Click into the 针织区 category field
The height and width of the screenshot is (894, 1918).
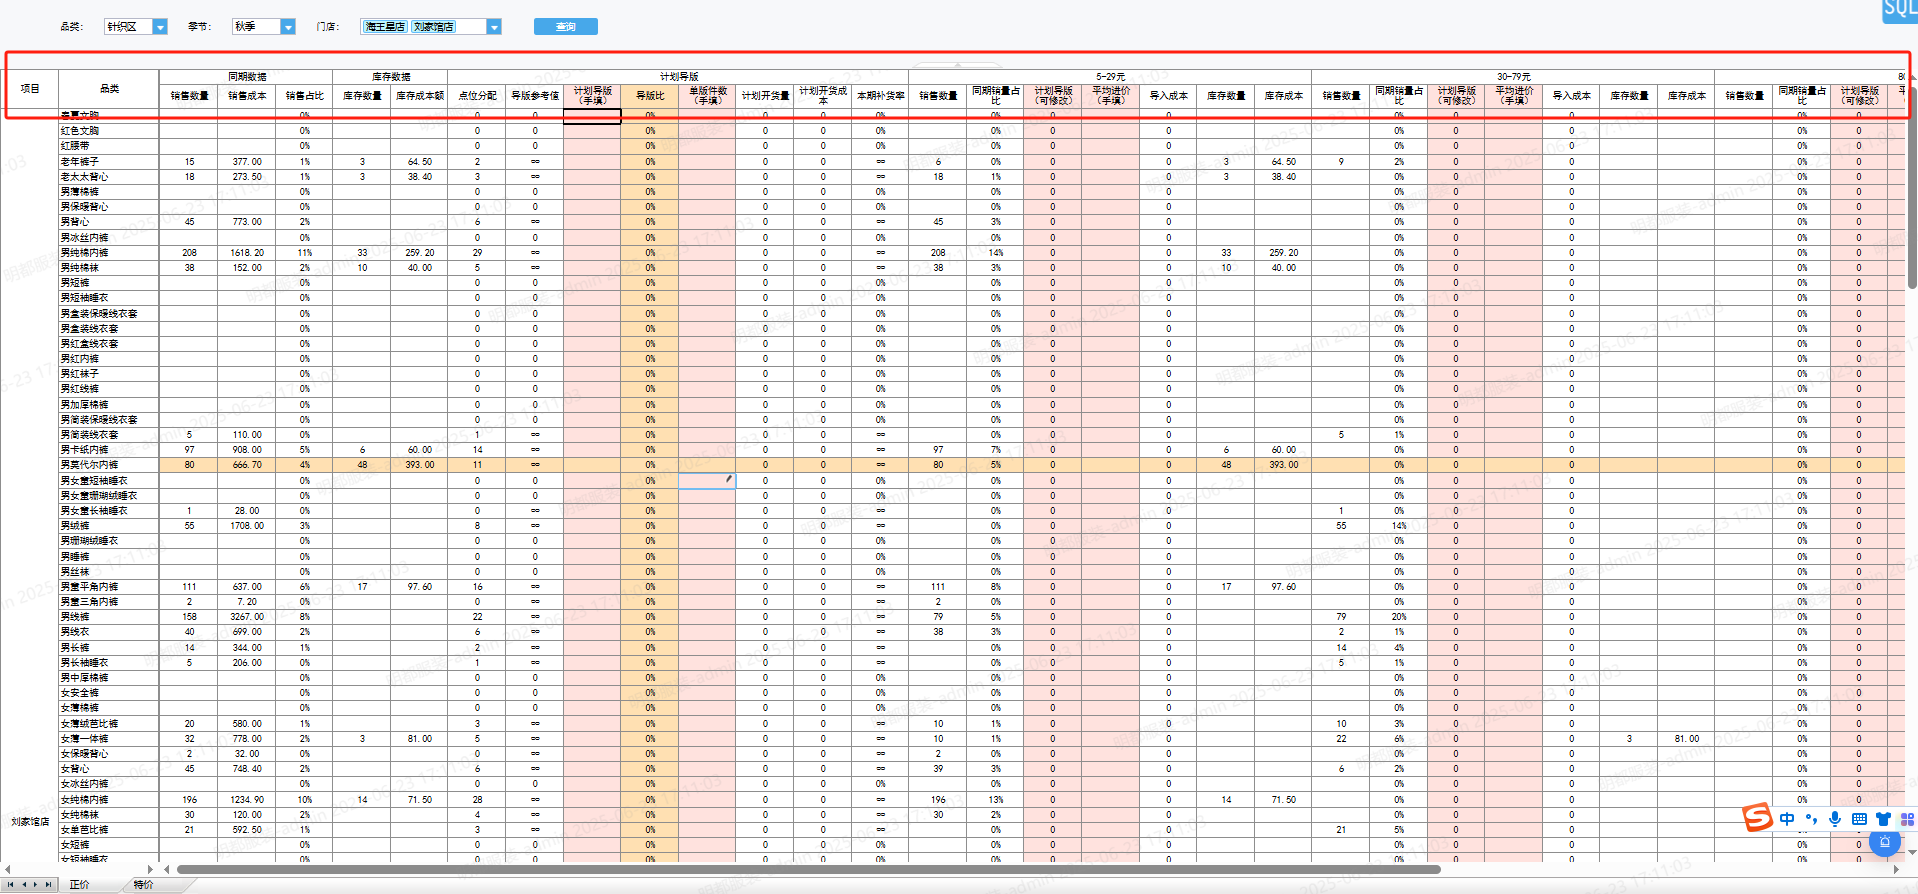pos(129,27)
